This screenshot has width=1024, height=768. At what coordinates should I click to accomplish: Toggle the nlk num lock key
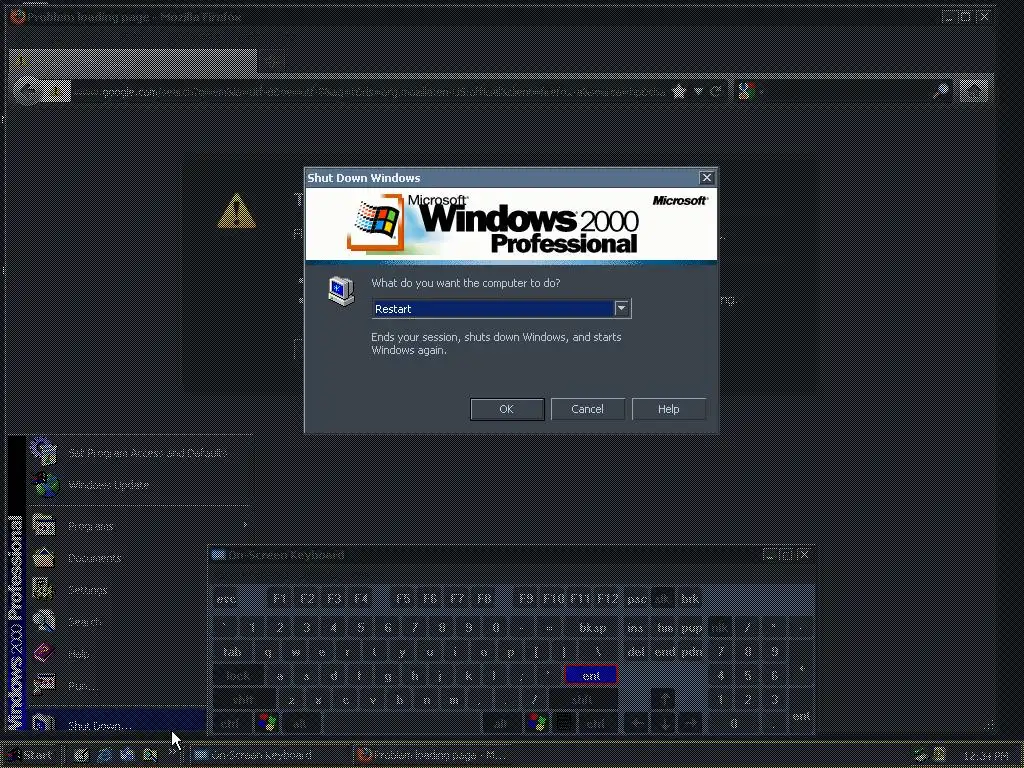(720, 628)
